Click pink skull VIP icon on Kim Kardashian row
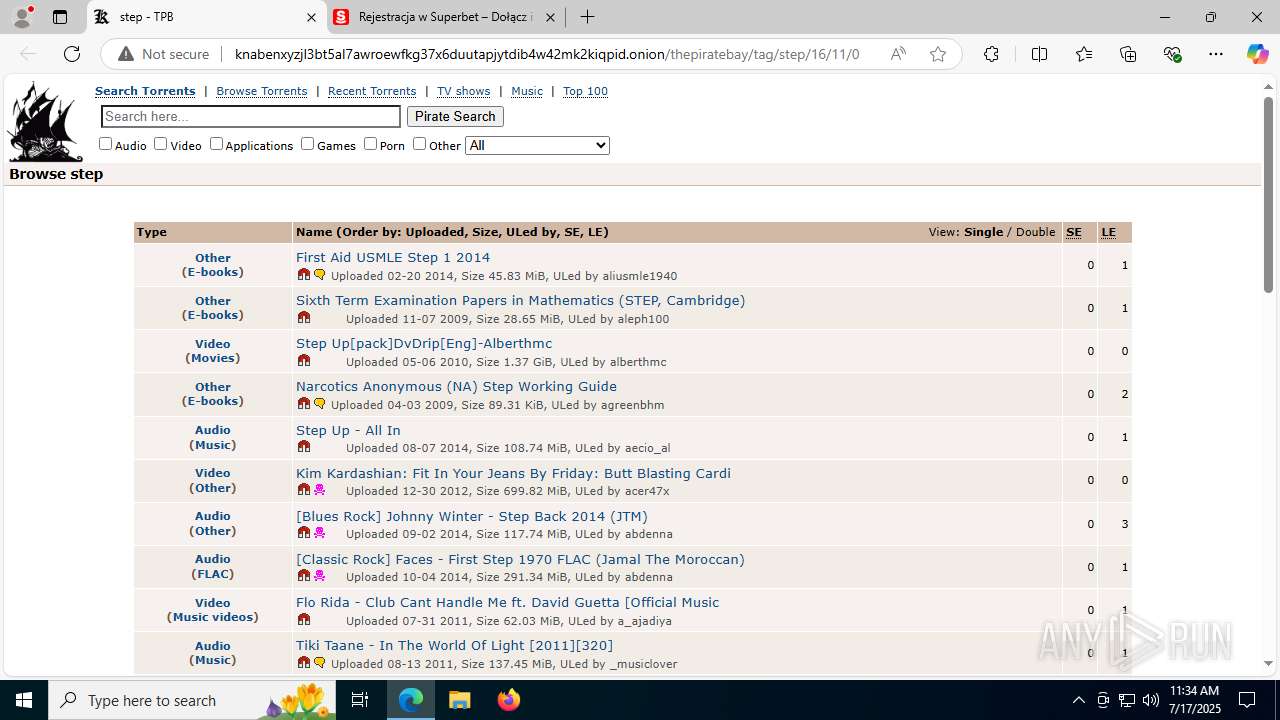The height and width of the screenshot is (720, 1280). pos(320,490)
